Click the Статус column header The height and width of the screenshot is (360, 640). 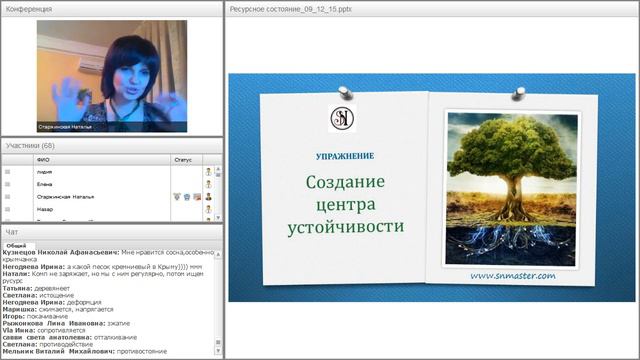pyautogui.click(x=187, y=160)
